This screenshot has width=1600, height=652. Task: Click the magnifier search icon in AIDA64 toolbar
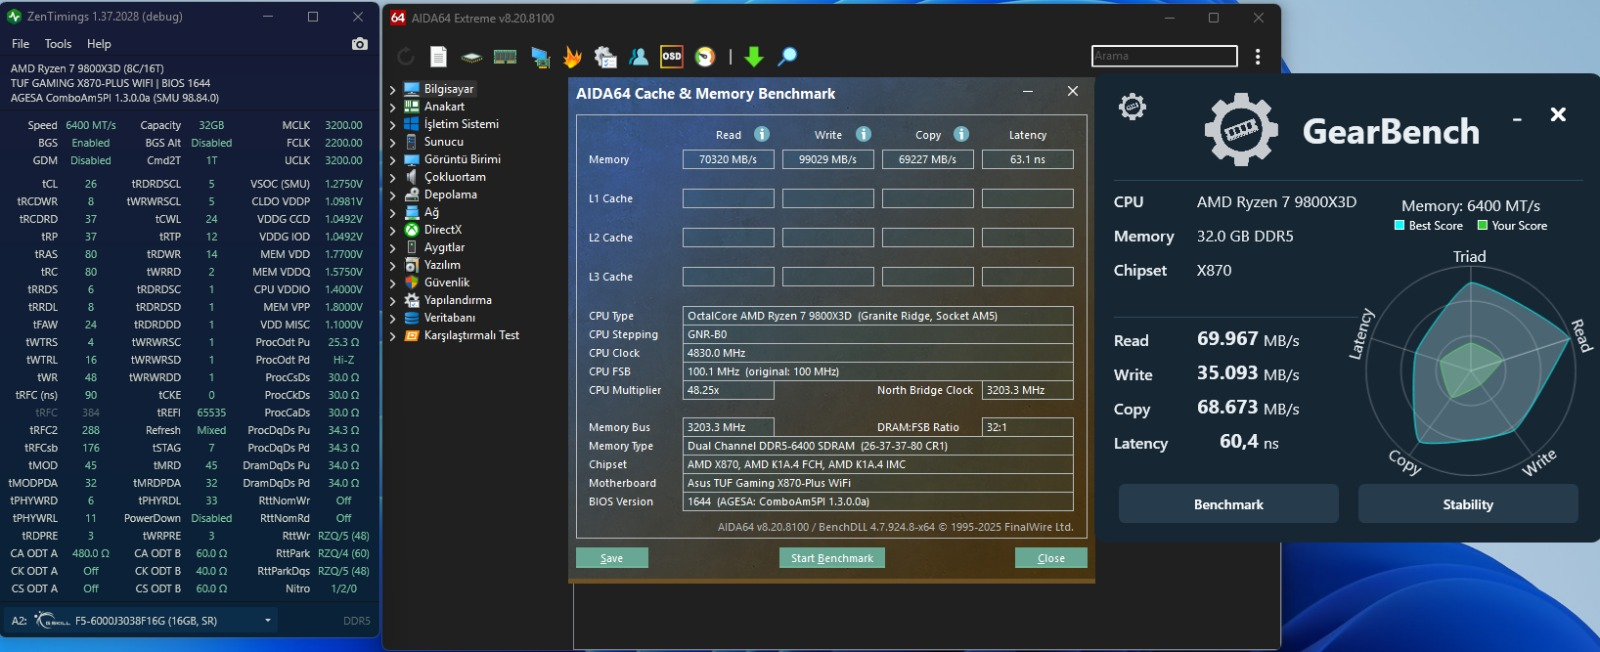click(788, 57)
